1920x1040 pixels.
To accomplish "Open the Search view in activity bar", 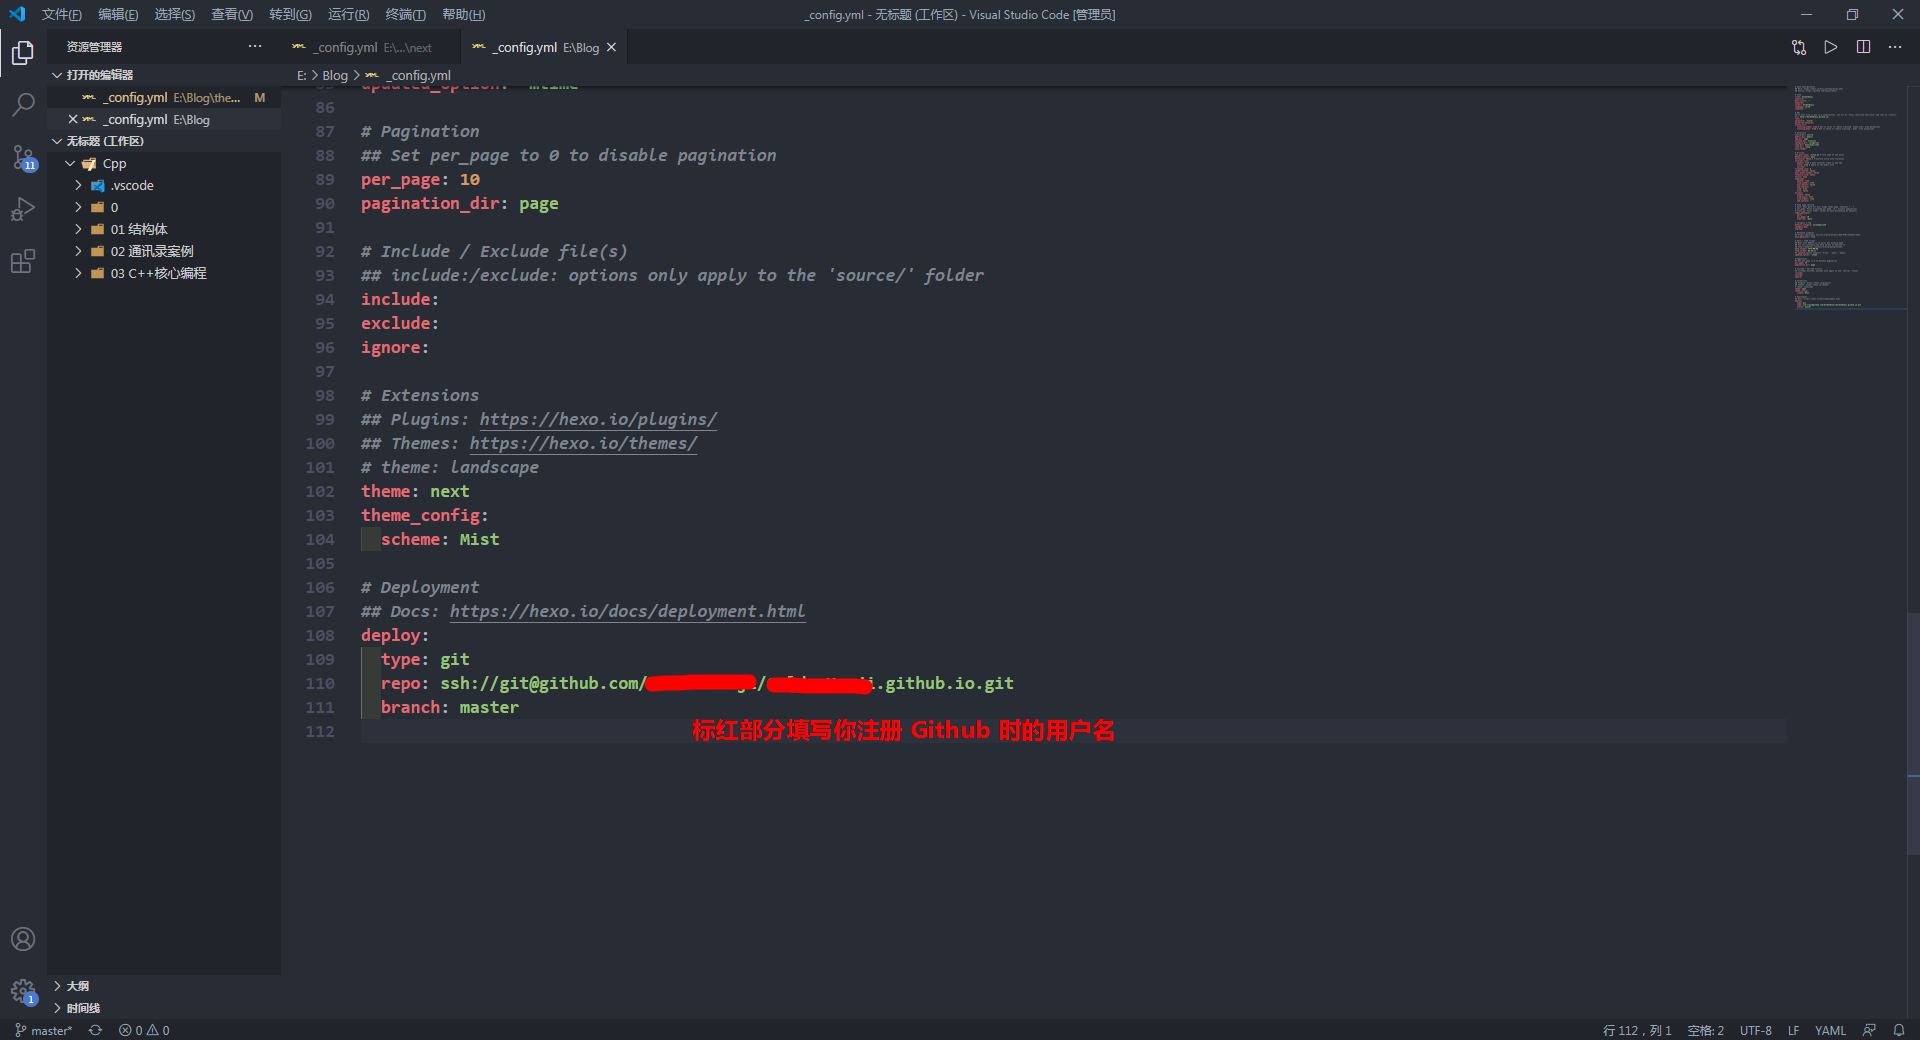I will [x=23, y=105].
